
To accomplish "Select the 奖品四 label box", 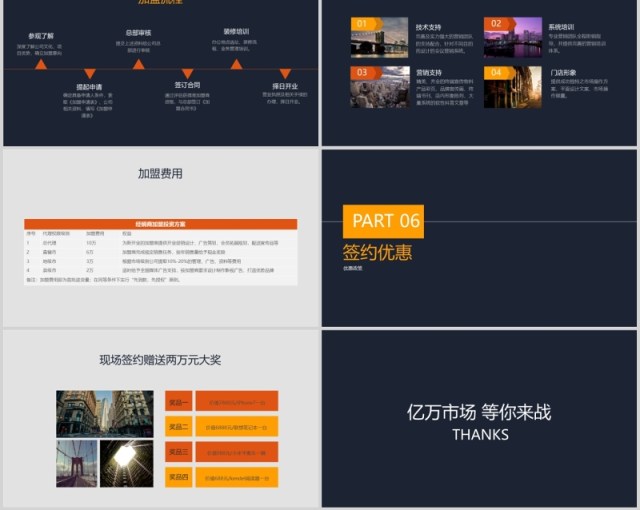I will click(x=178, y=477).
